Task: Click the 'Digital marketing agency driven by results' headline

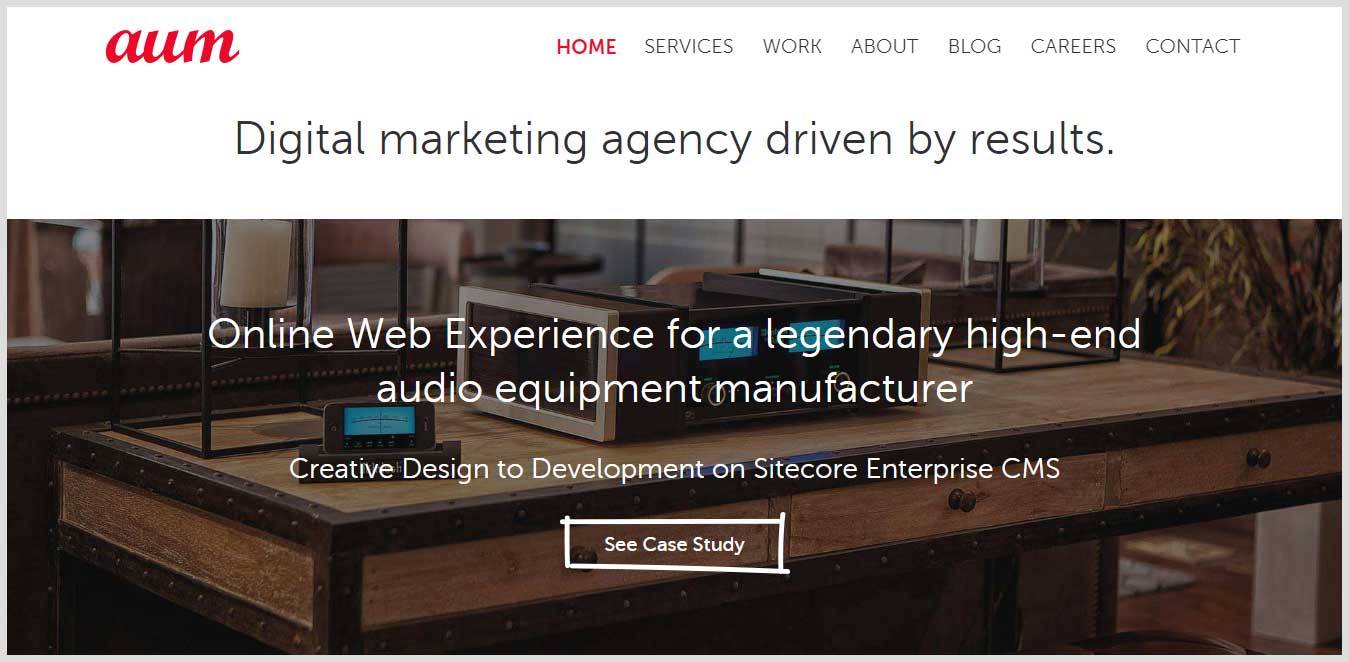Action: (x=674, y=138)
